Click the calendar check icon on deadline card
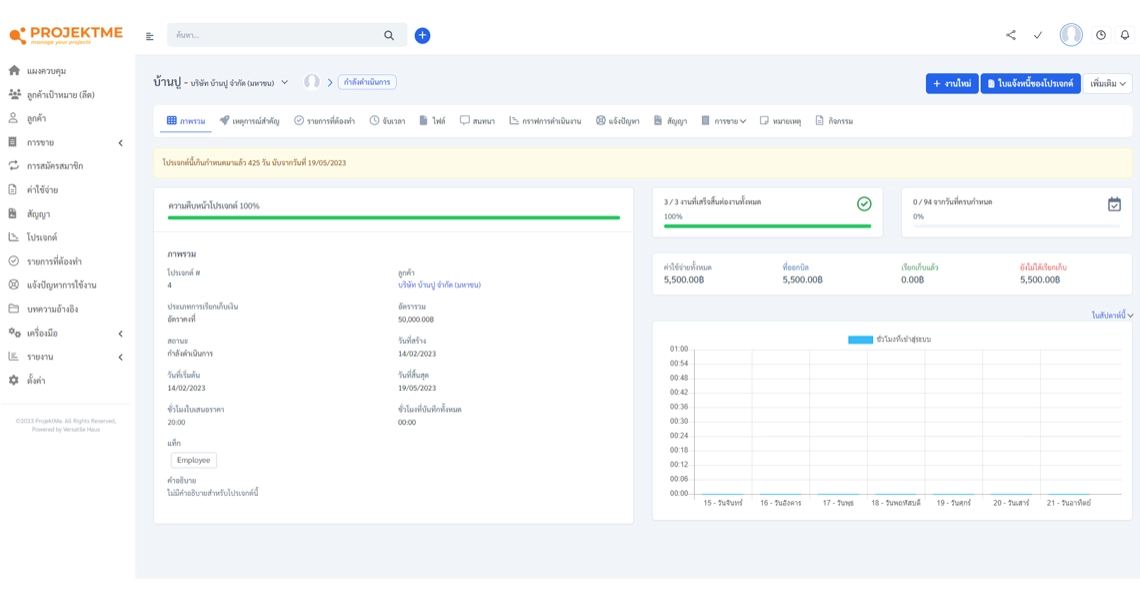This screenshot has width=1140, height=597. pyautogui.click(x=1114, y=204)
